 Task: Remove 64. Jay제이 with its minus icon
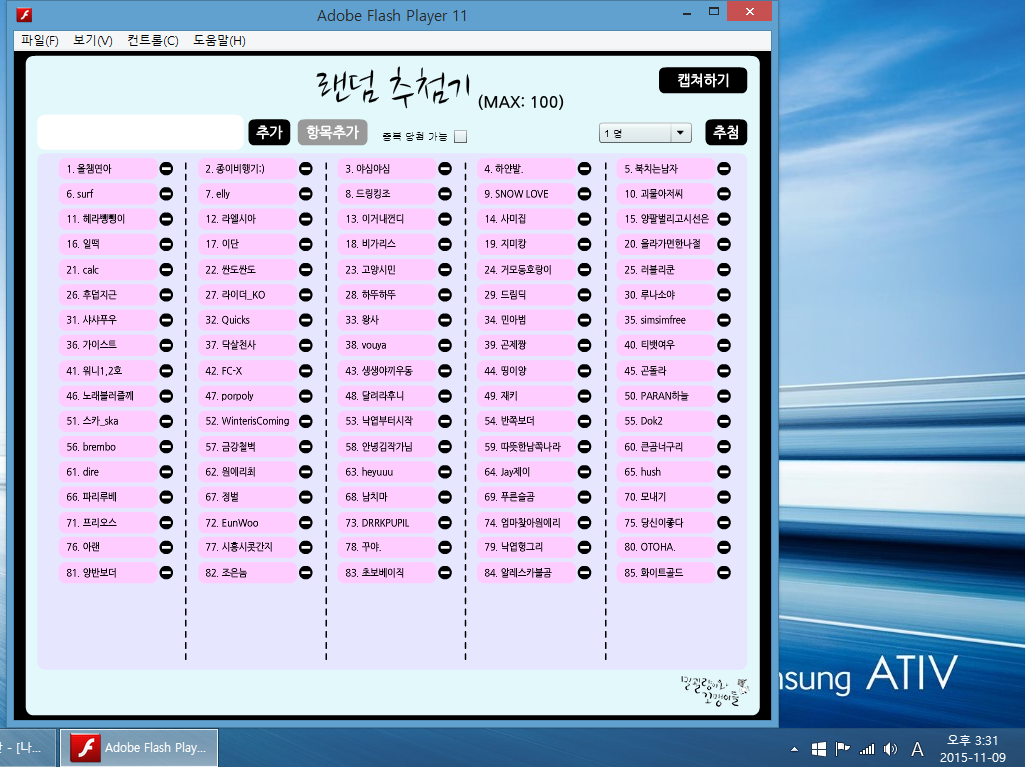click(584, 471)
